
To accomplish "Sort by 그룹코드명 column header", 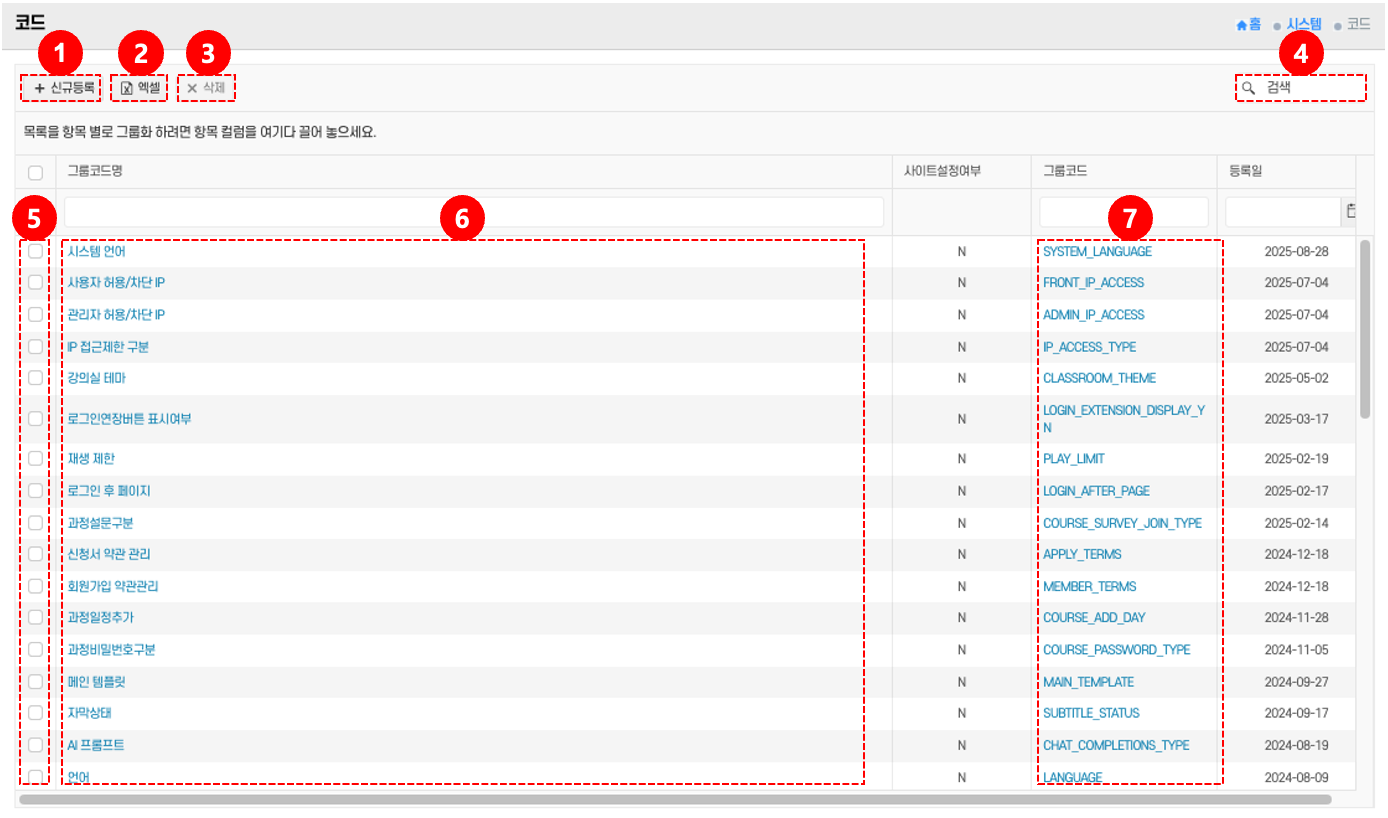I will pos(94,171).
